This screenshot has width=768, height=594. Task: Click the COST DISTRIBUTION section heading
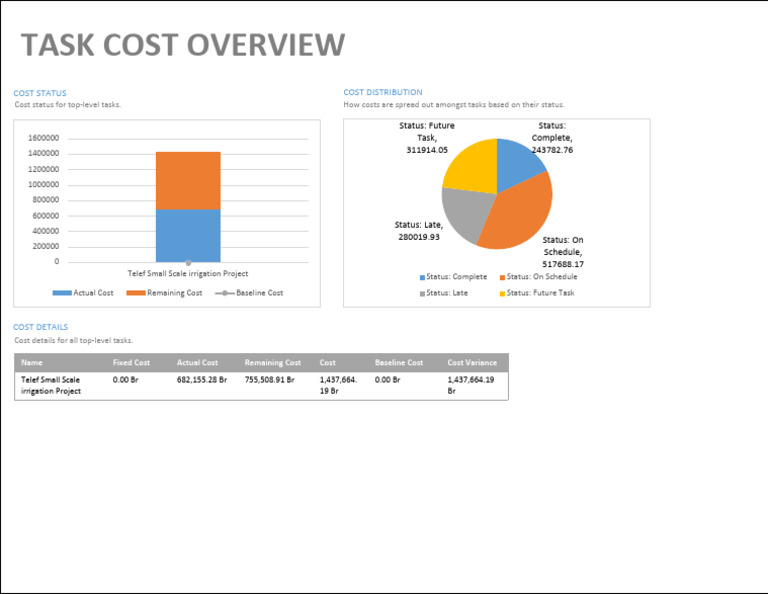(383, 92)
